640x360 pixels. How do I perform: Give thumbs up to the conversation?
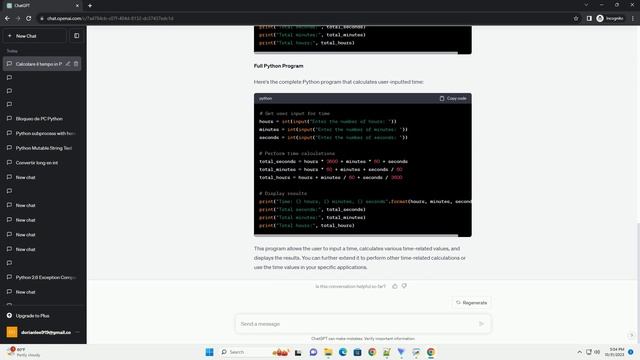coord(395,286)
